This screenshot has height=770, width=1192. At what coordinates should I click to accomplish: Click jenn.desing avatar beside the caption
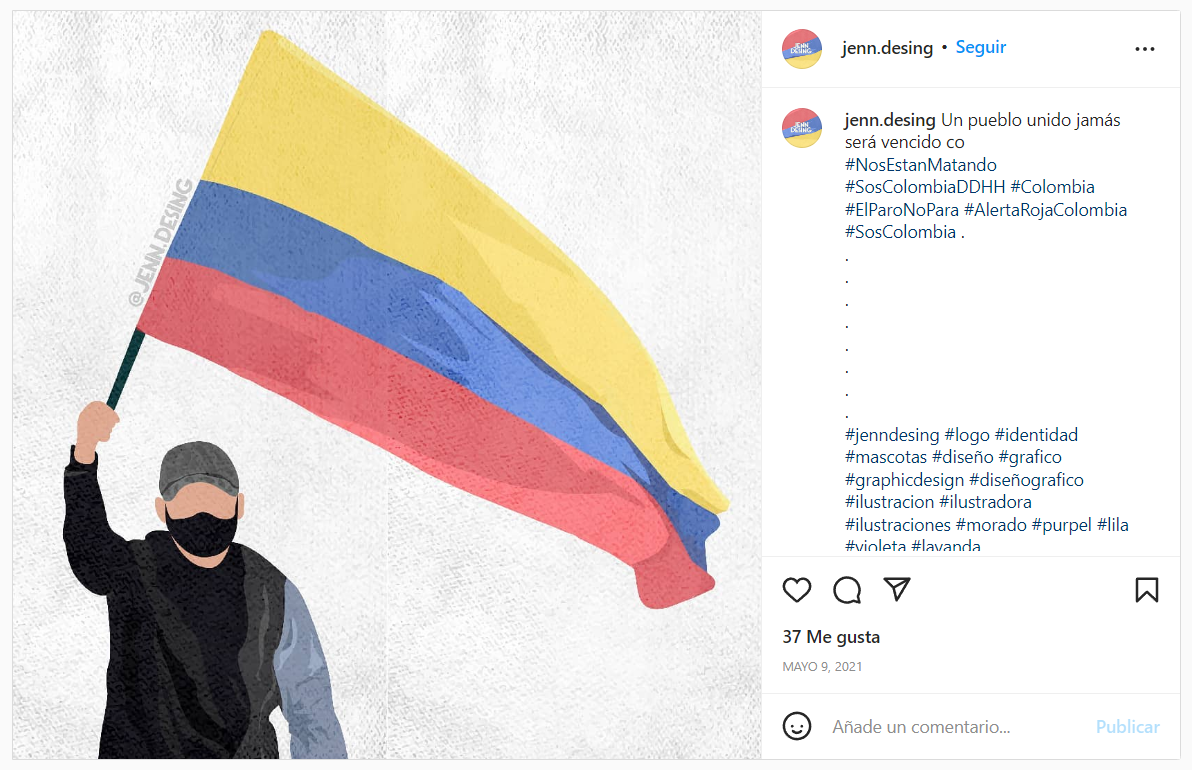coord(802,128)
